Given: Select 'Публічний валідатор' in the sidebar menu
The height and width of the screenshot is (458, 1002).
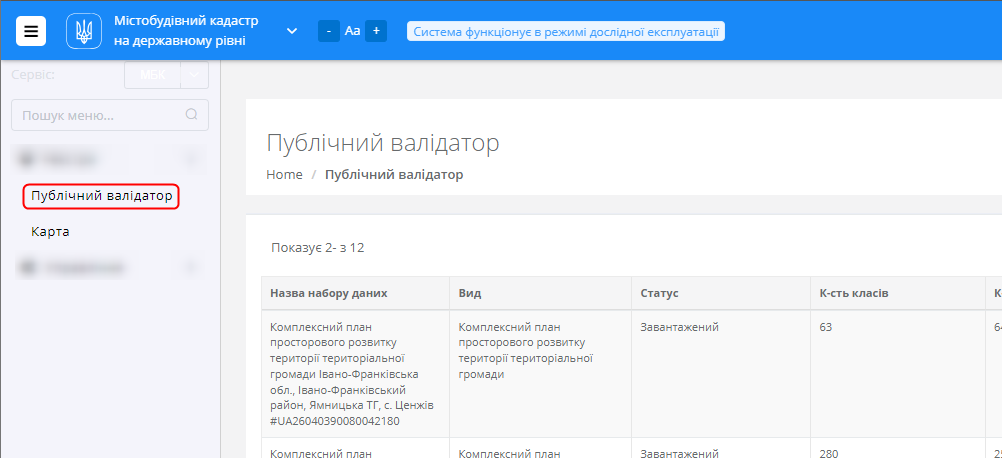Looking at the screenshot, I should tap(102, 196).
